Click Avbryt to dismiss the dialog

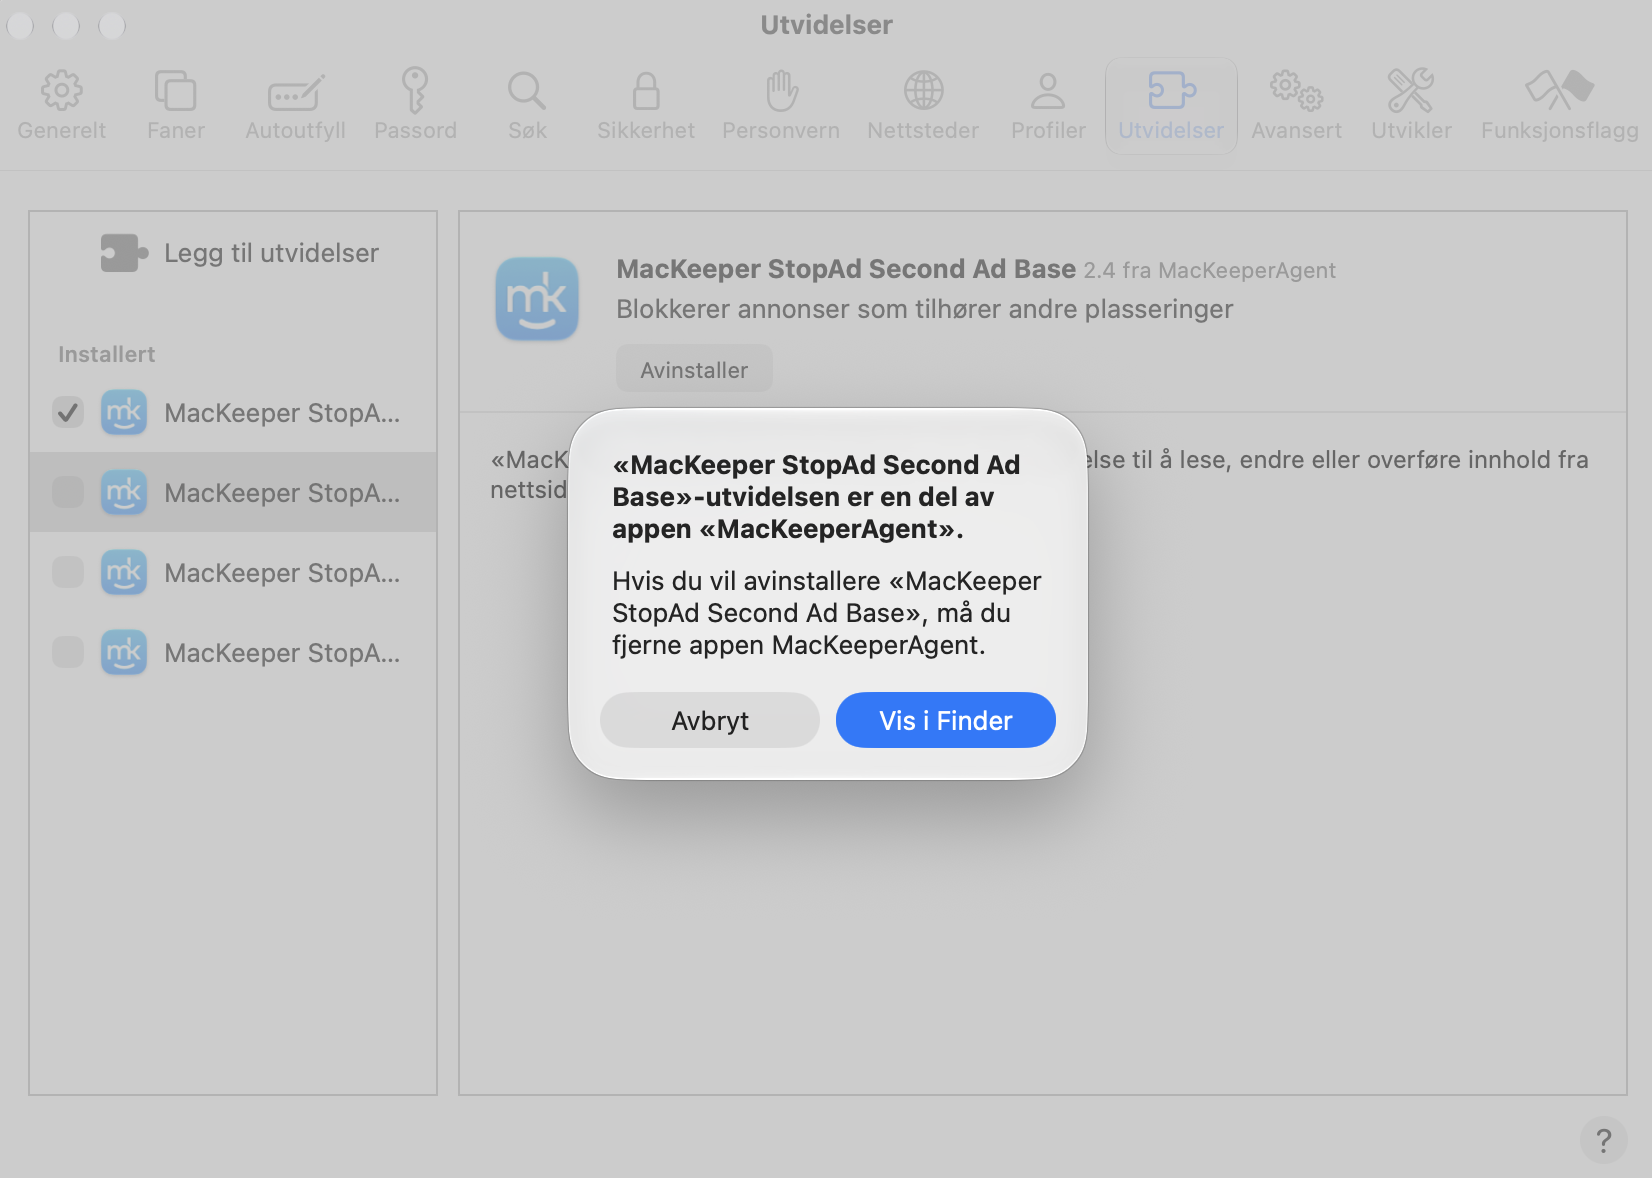[x=710, y=720]
